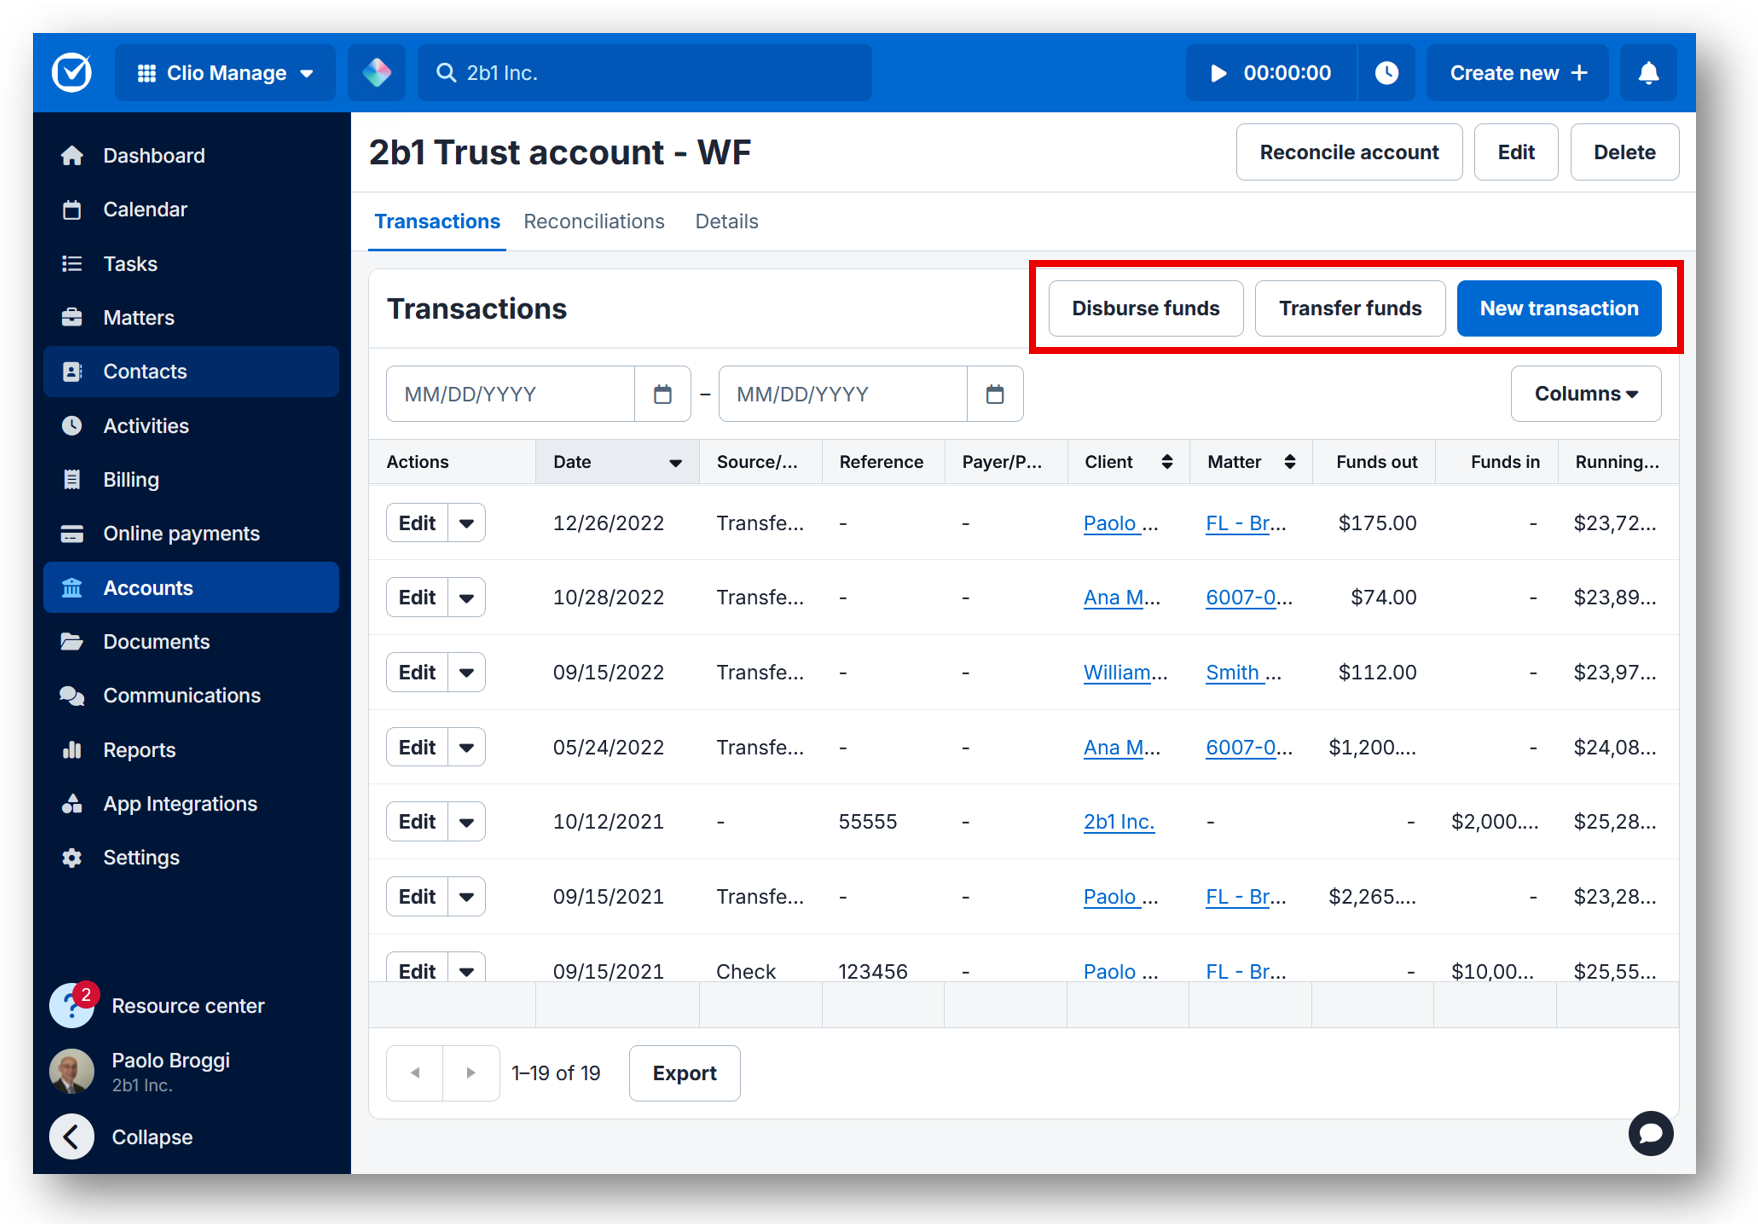Open the Reports section
The height and width of the screenshot is (1224, 1758).
click(139, 749)
